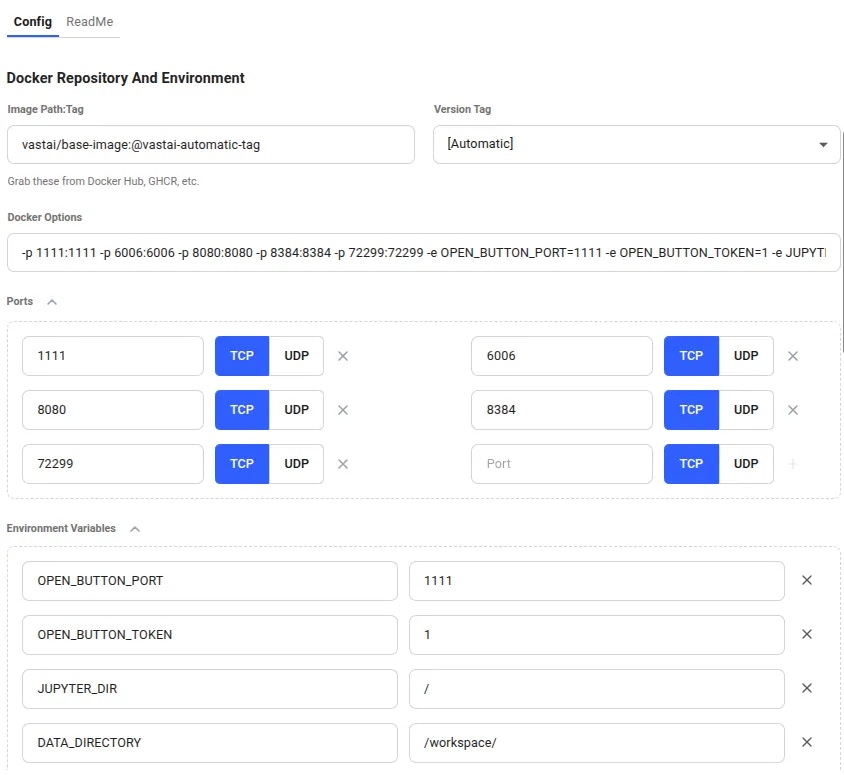Click the empty Port input field
The image size is (844, 775).
click(562, 464)
